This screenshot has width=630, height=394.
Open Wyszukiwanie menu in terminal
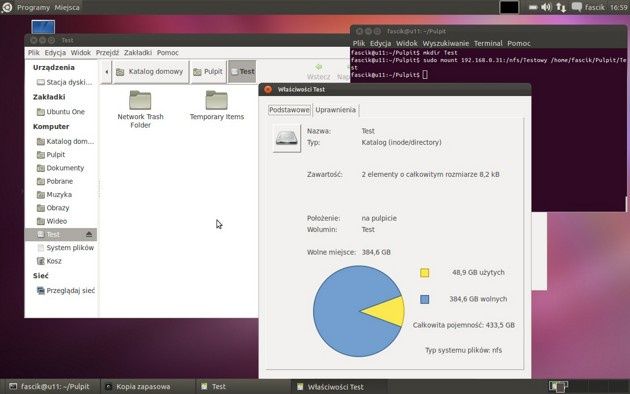point(446,43)
